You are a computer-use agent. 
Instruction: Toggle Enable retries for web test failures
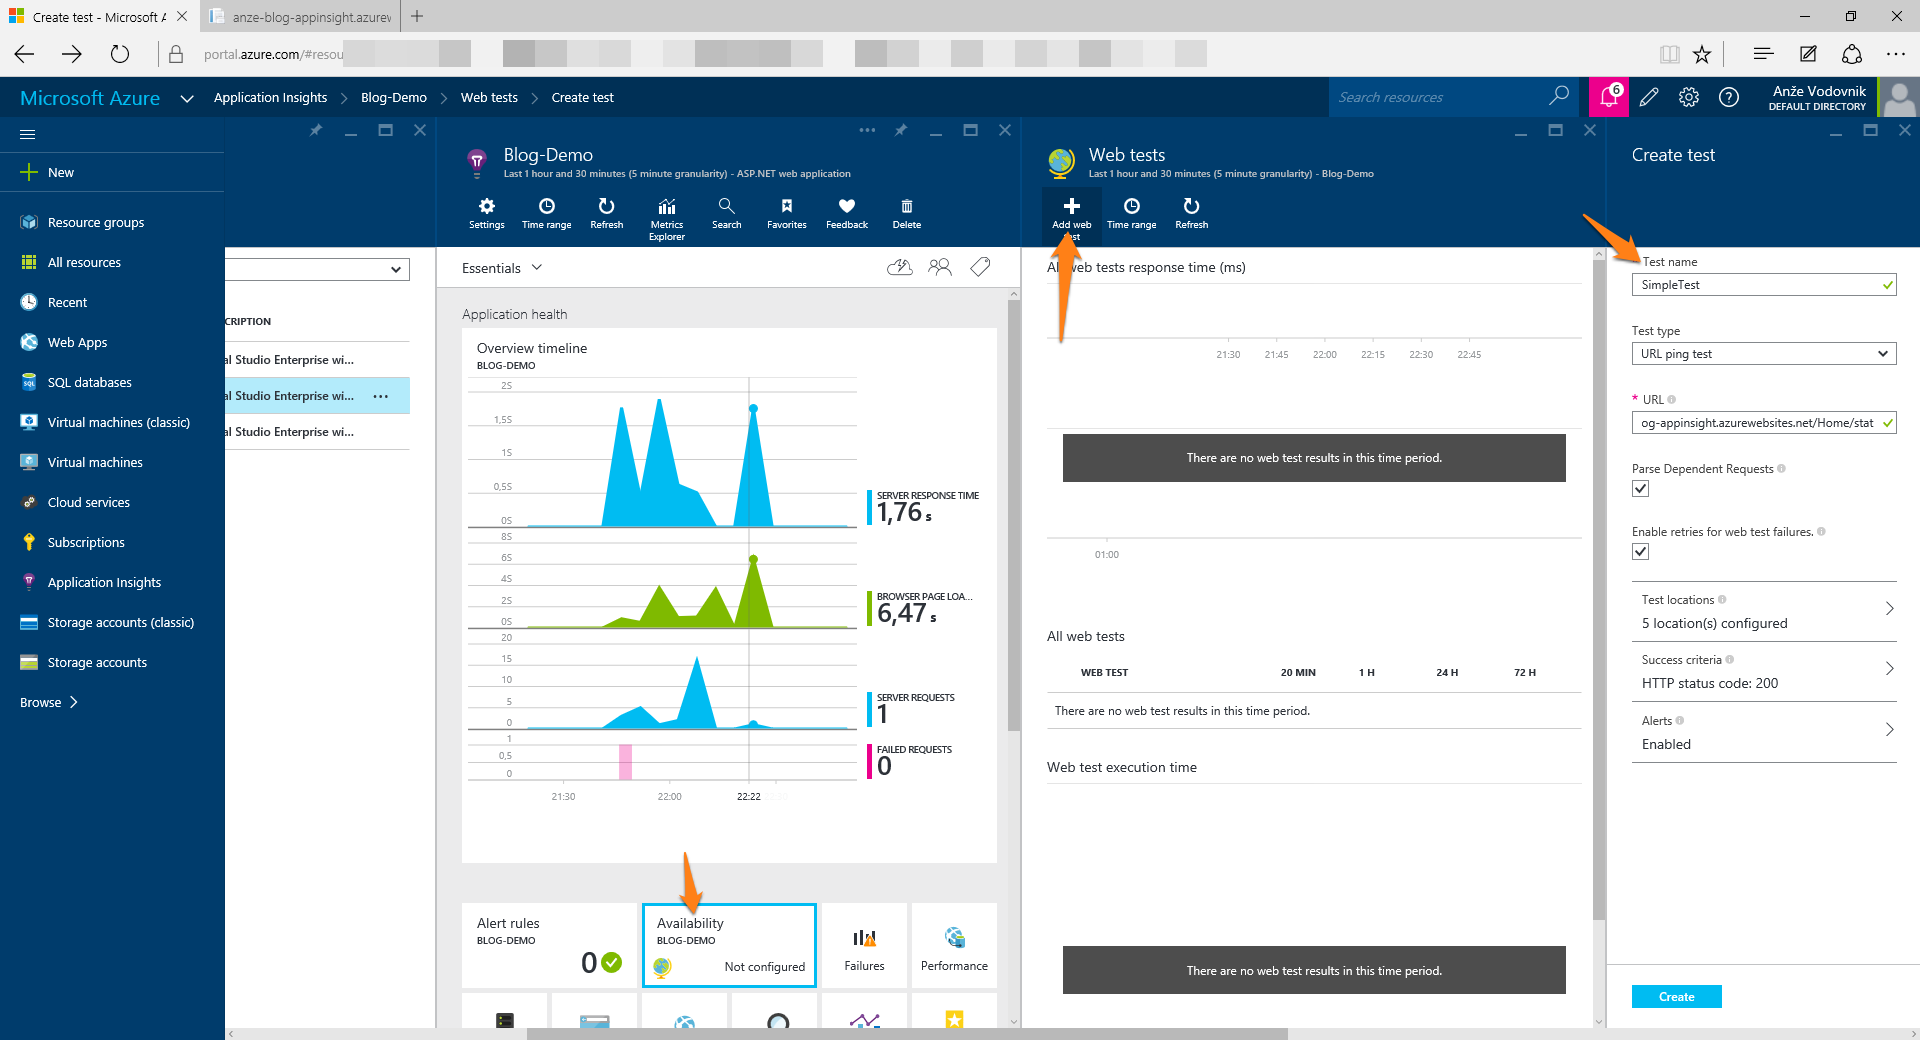[1640, 552]
